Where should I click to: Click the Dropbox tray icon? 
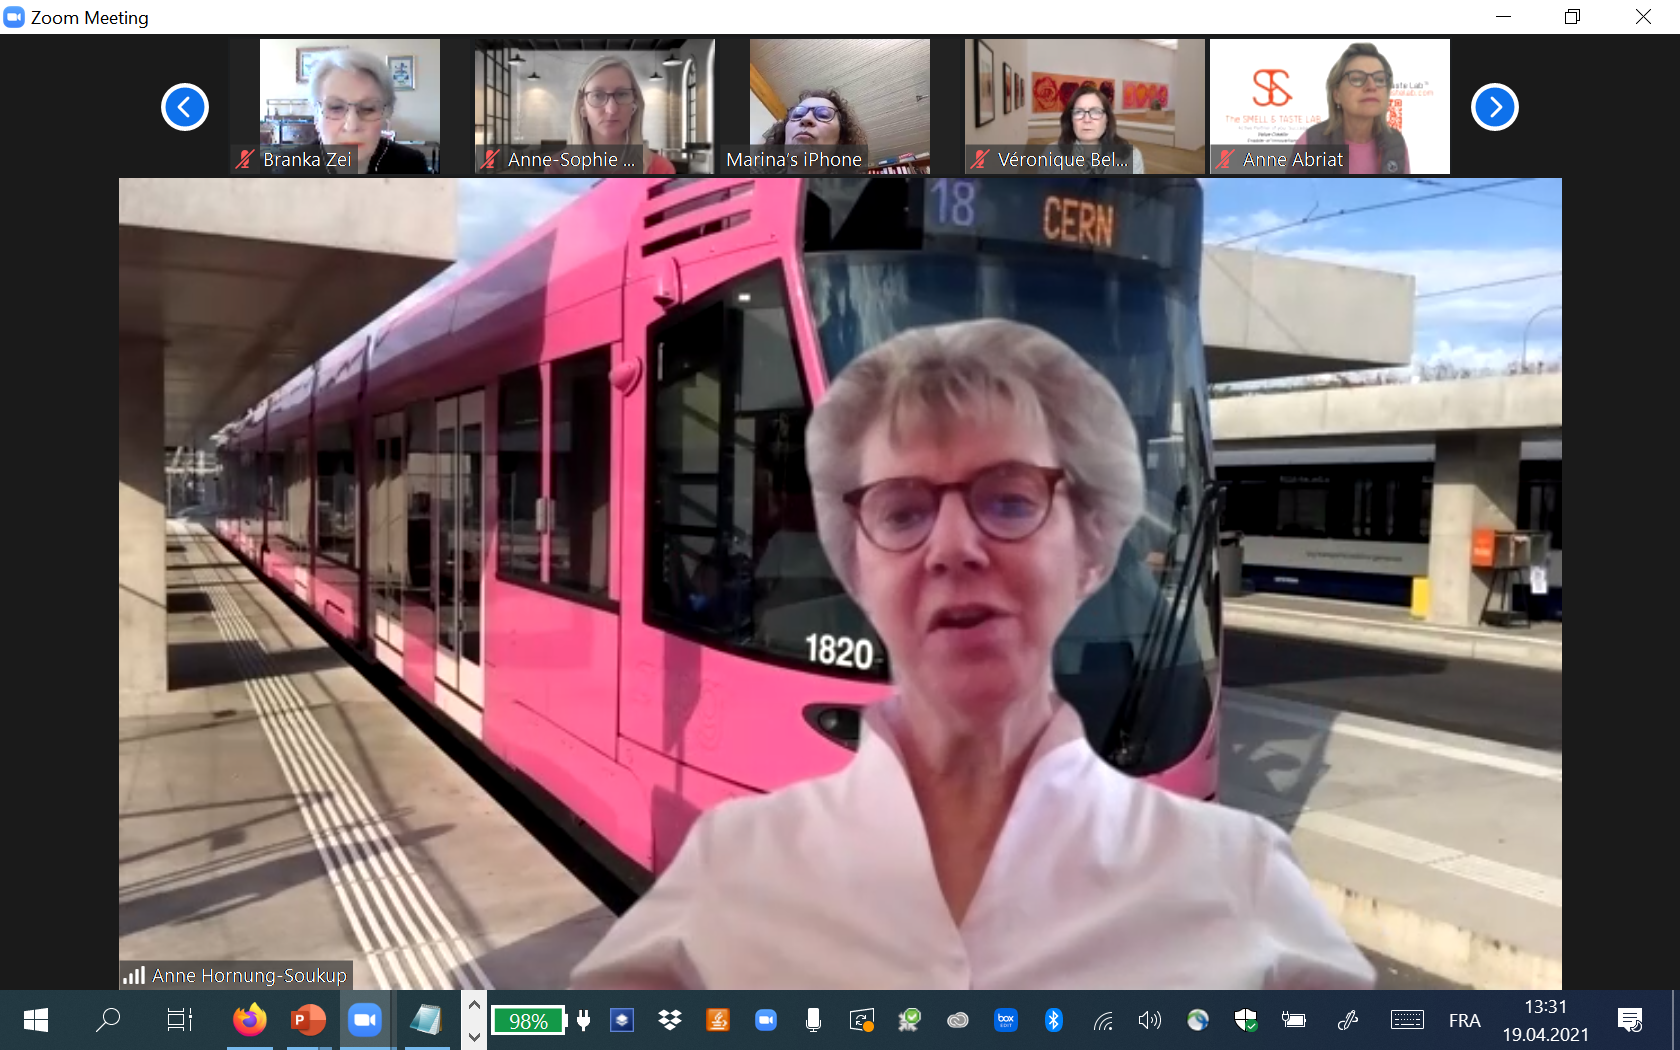click(670, 1020)
